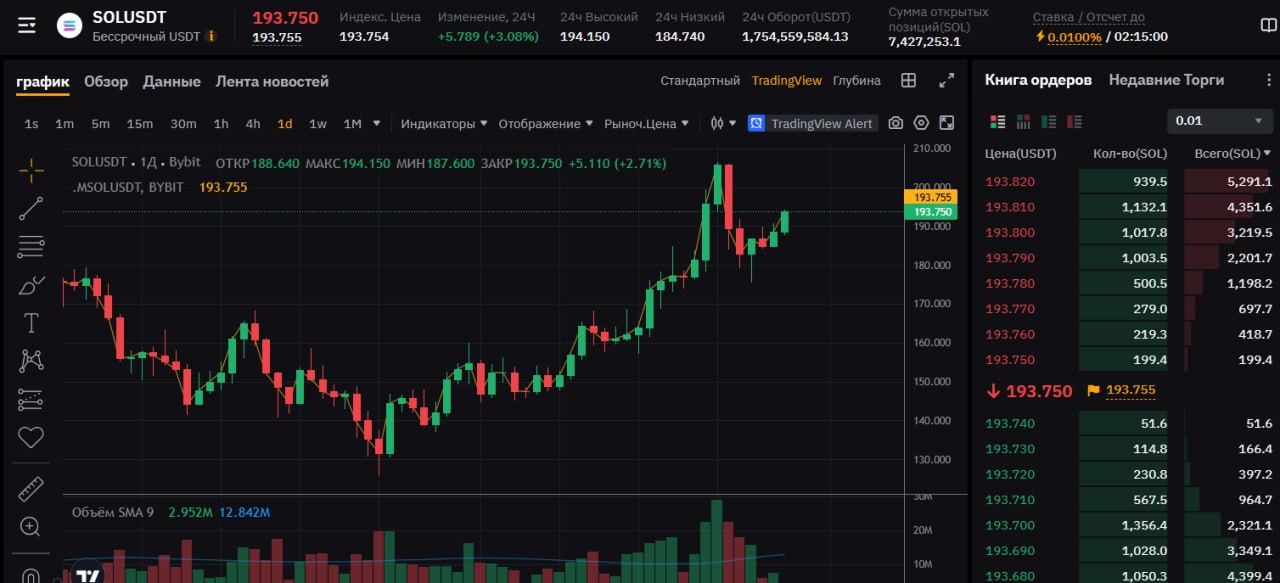Expand more timeframes arrow after 1M
This screenshot has width=1280, height=583.
(377, 124)
